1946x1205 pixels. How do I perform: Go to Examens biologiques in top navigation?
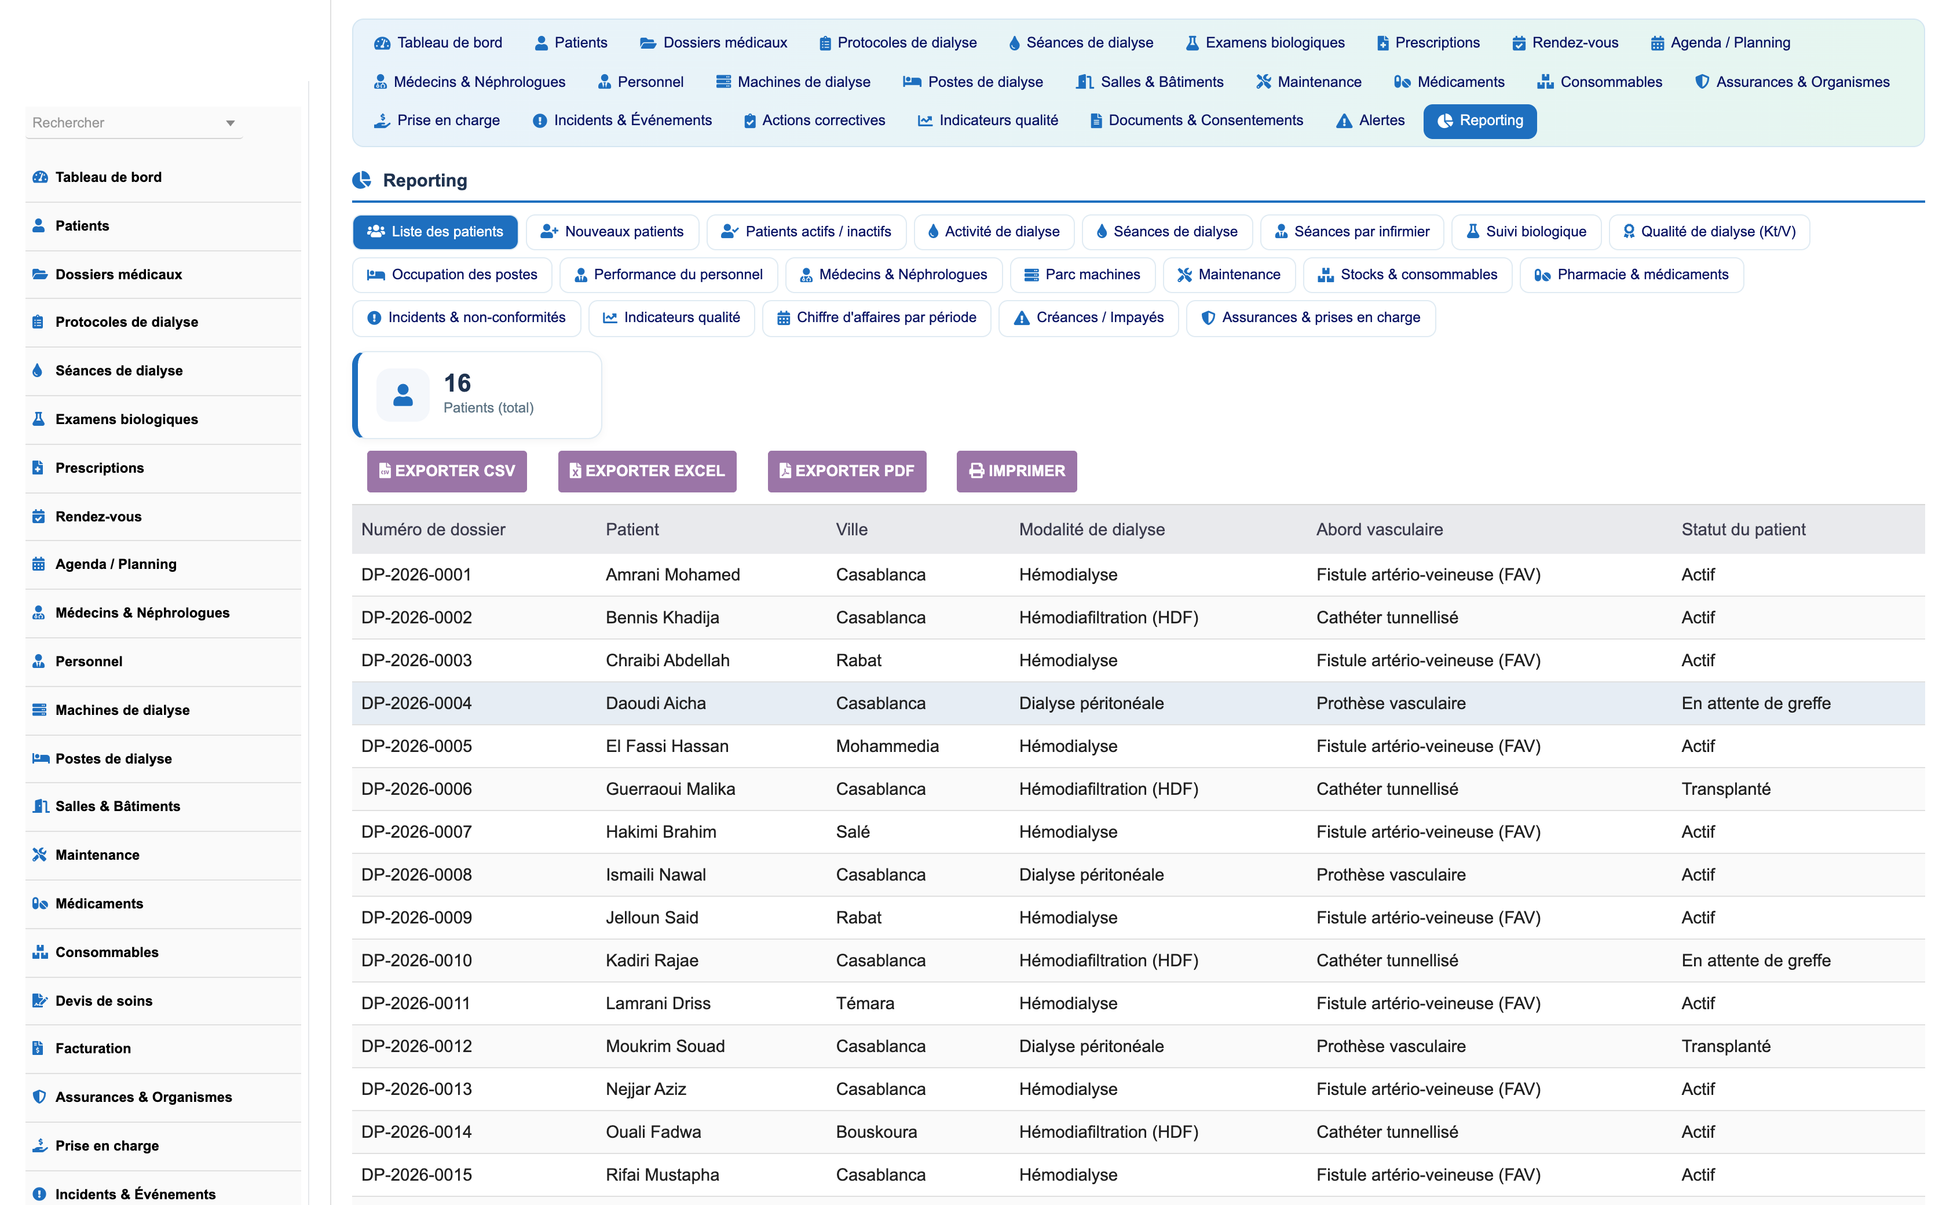[1265, 43]
